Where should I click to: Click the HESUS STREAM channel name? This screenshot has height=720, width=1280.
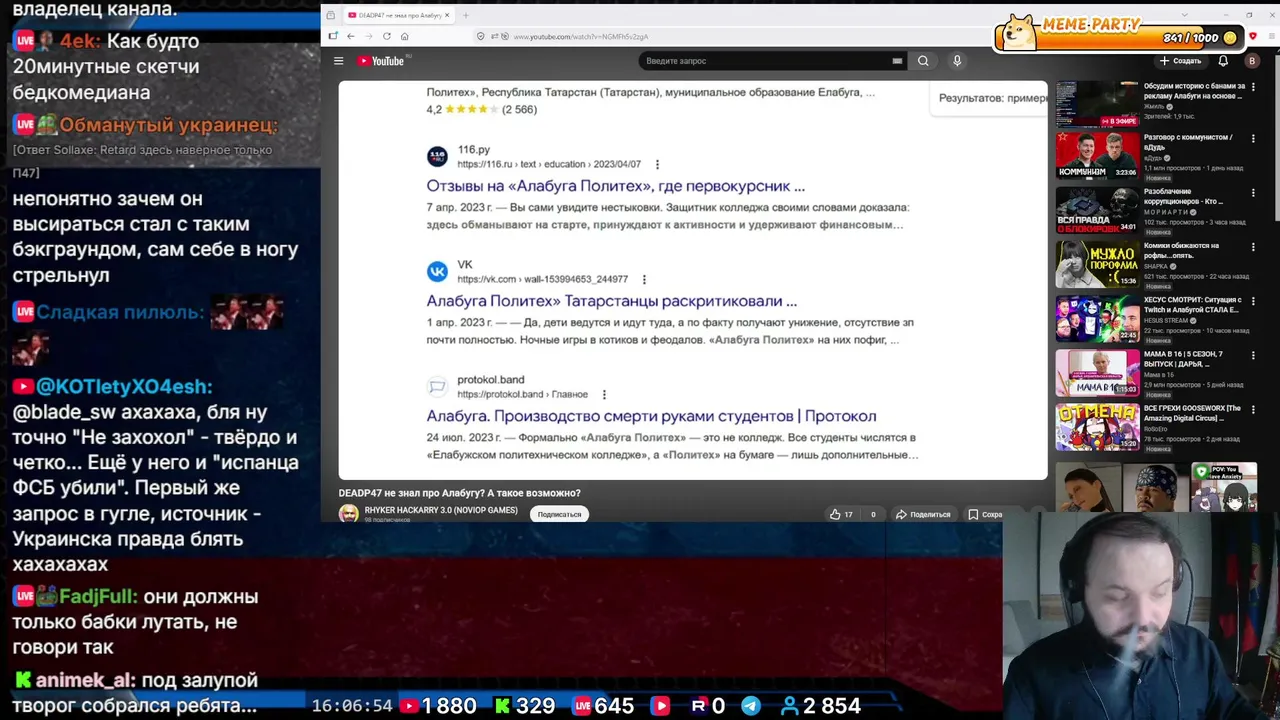tap(1167, 320)
